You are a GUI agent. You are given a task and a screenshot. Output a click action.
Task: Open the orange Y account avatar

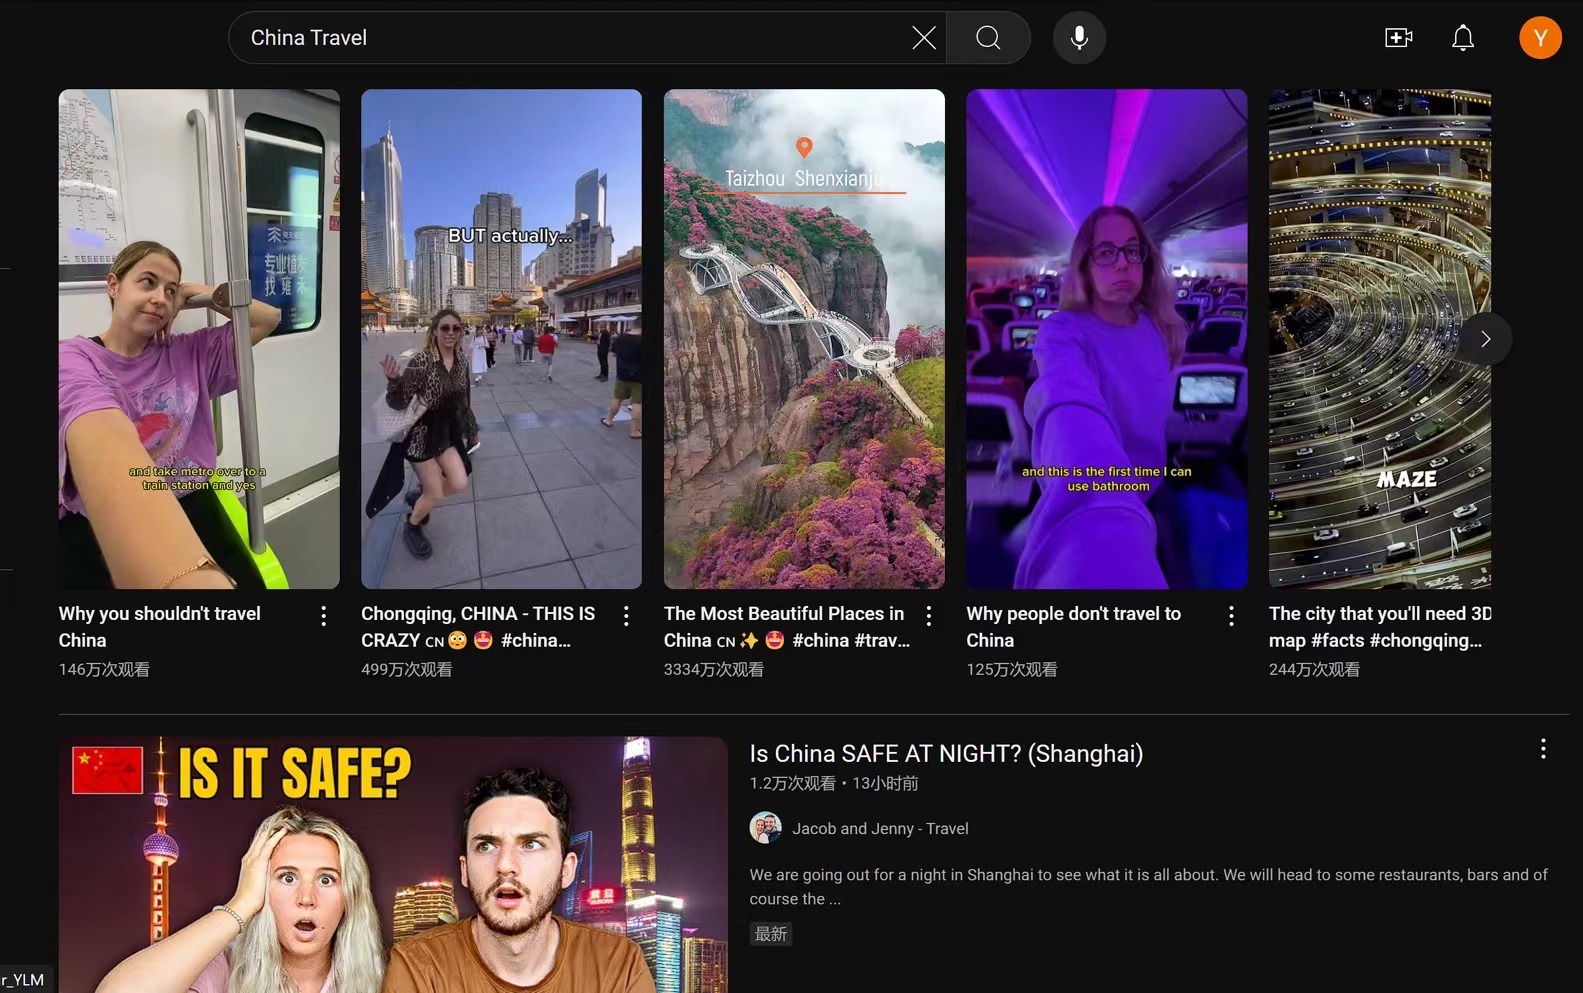click(1540, 38)
